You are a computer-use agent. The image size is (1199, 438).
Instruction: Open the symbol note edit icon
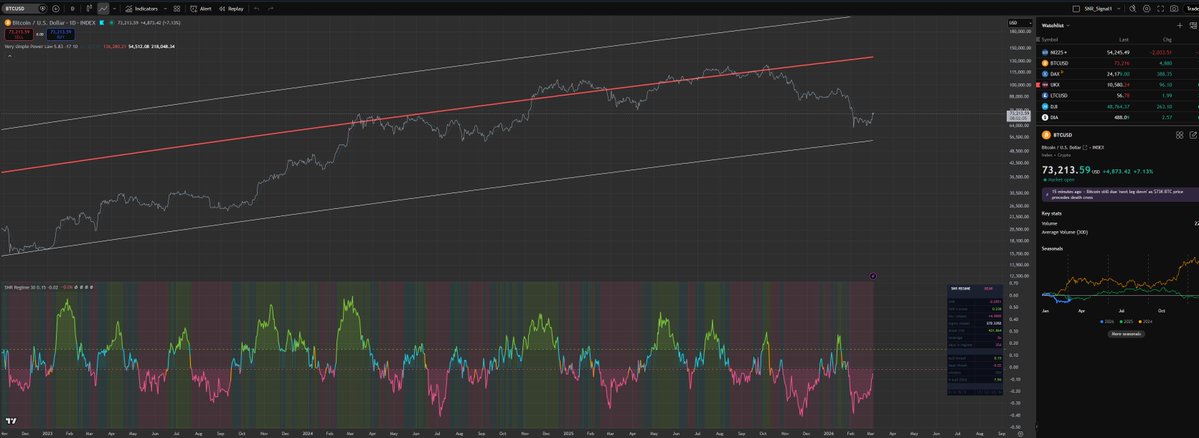point(1193,135)
